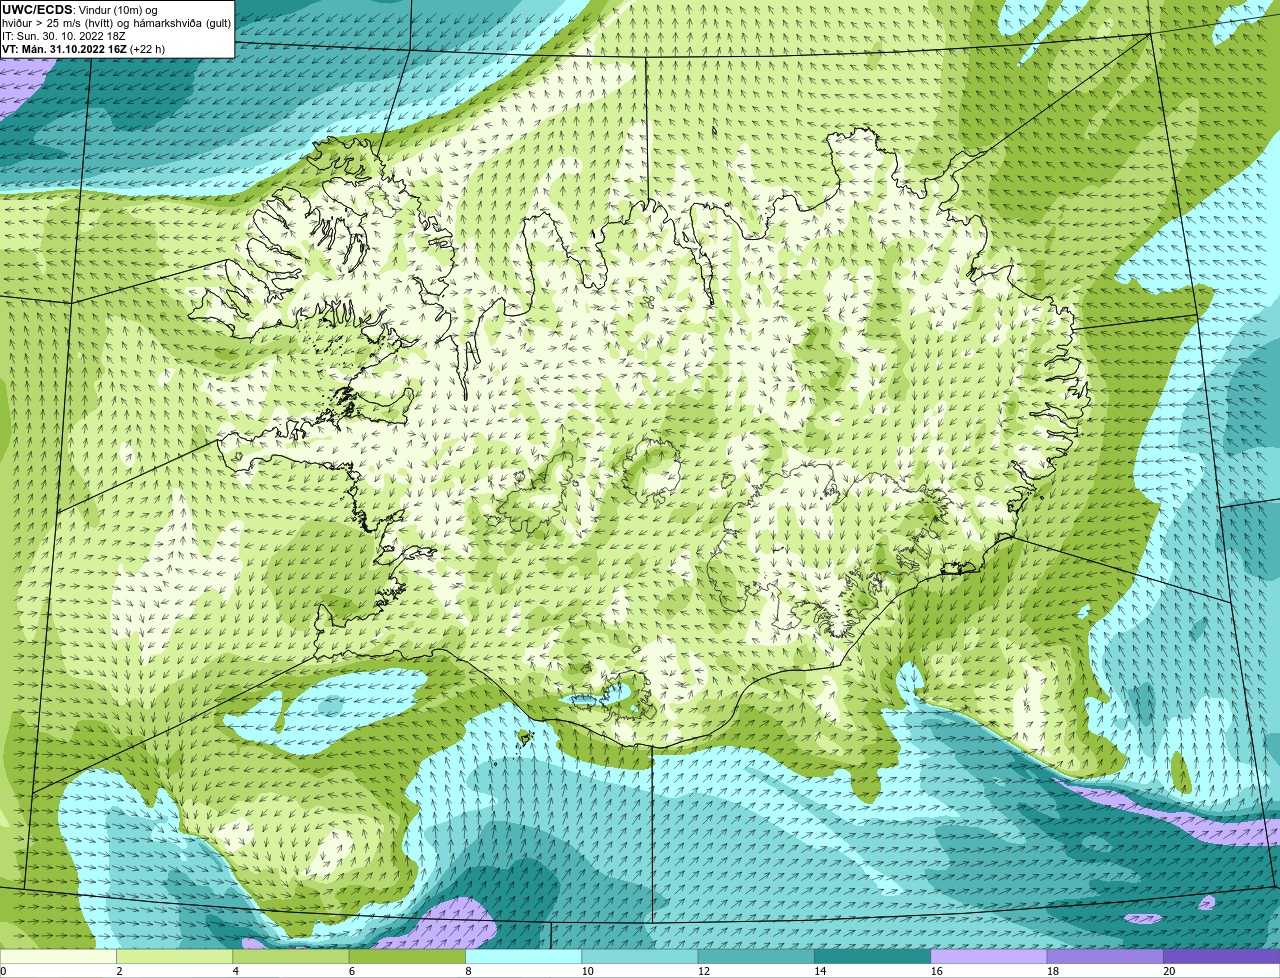Click the 14–16 m/s dark teal legend swatch
The height and width of the screenshot is (978, 1280).
(x=873, y=956)
